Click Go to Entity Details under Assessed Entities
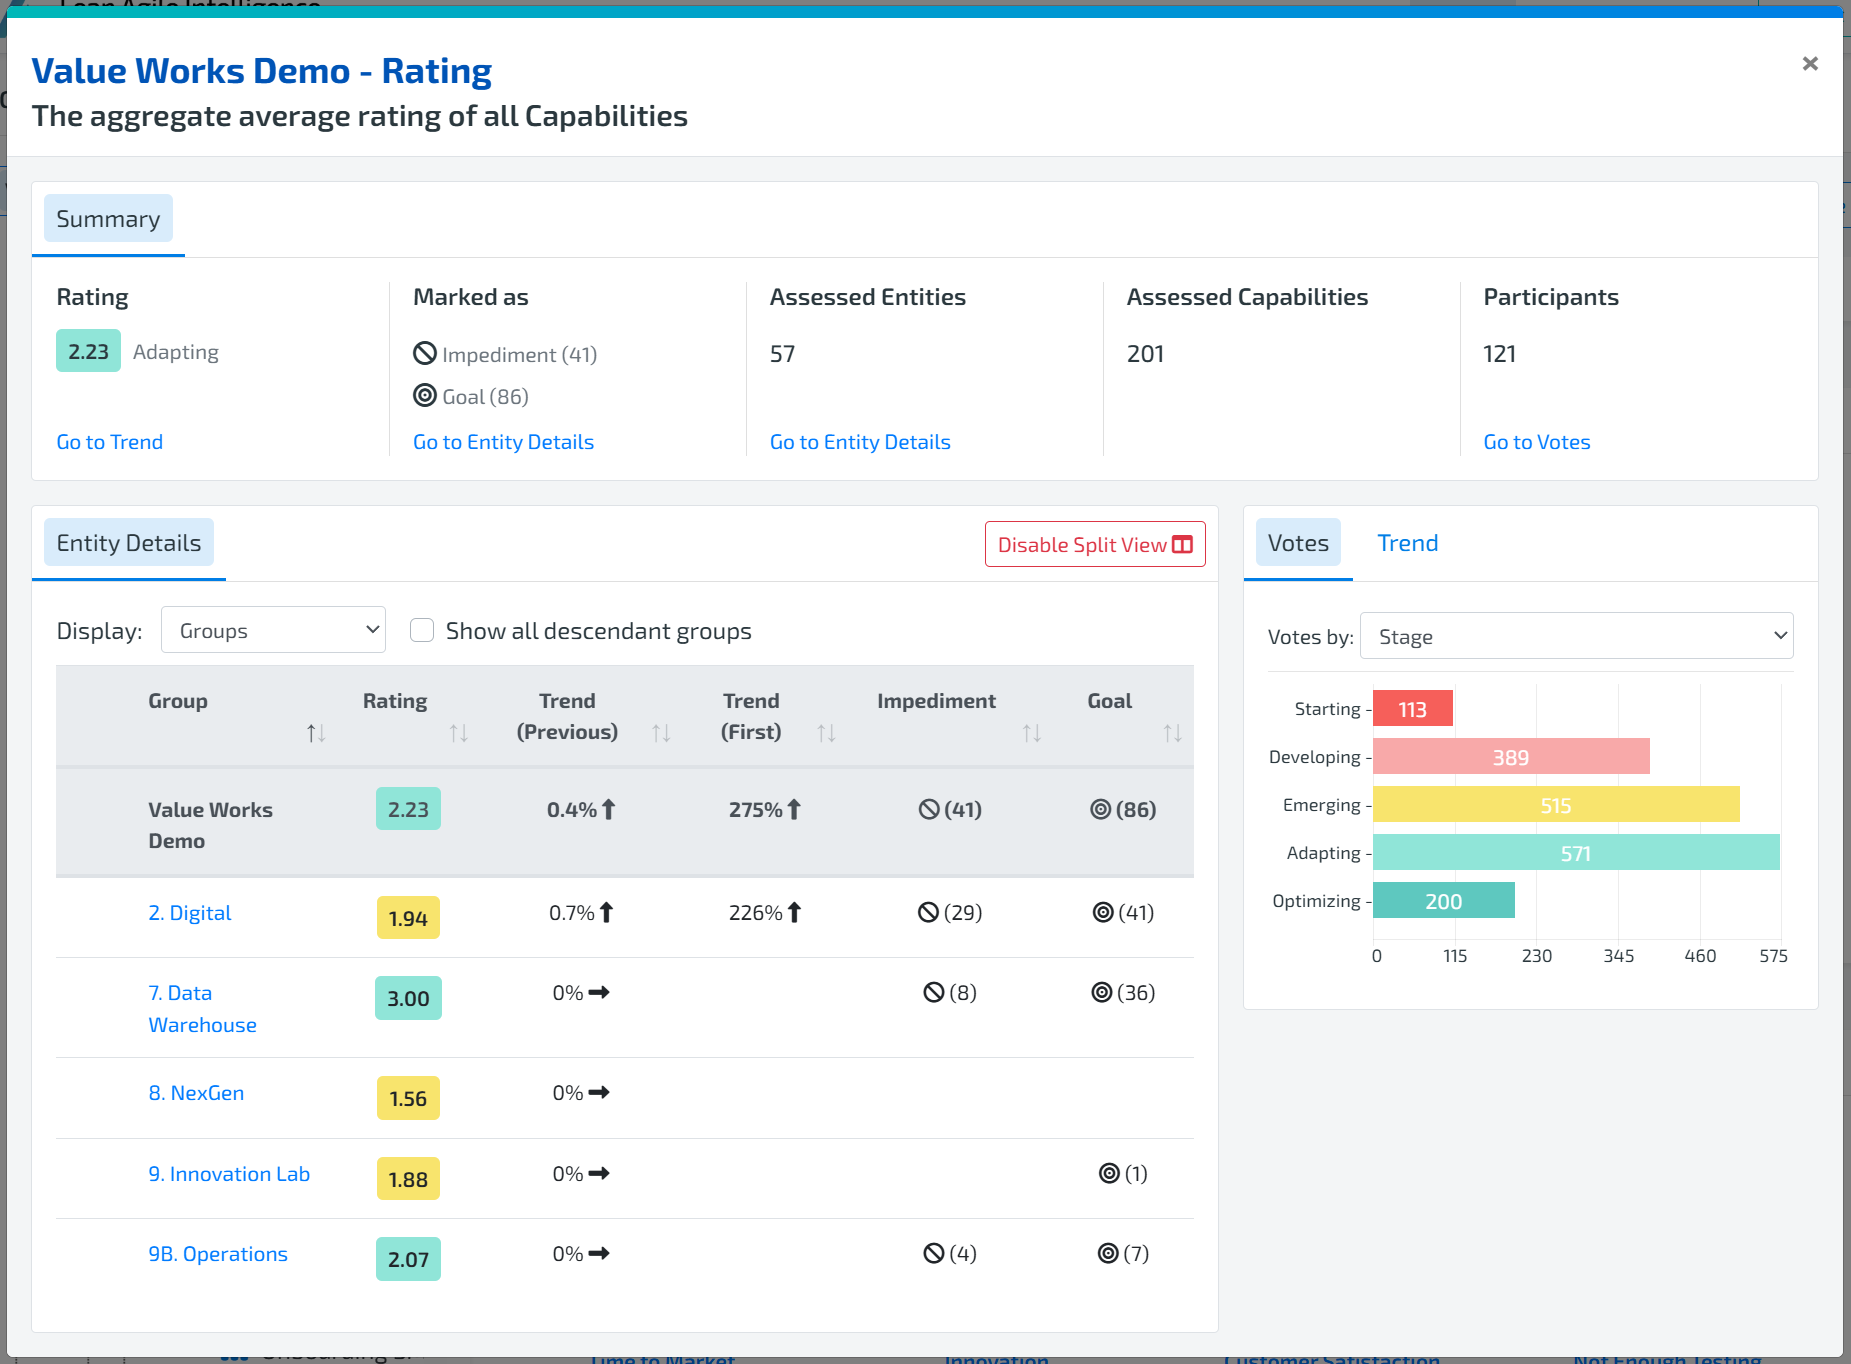 [x=860, y=442]
